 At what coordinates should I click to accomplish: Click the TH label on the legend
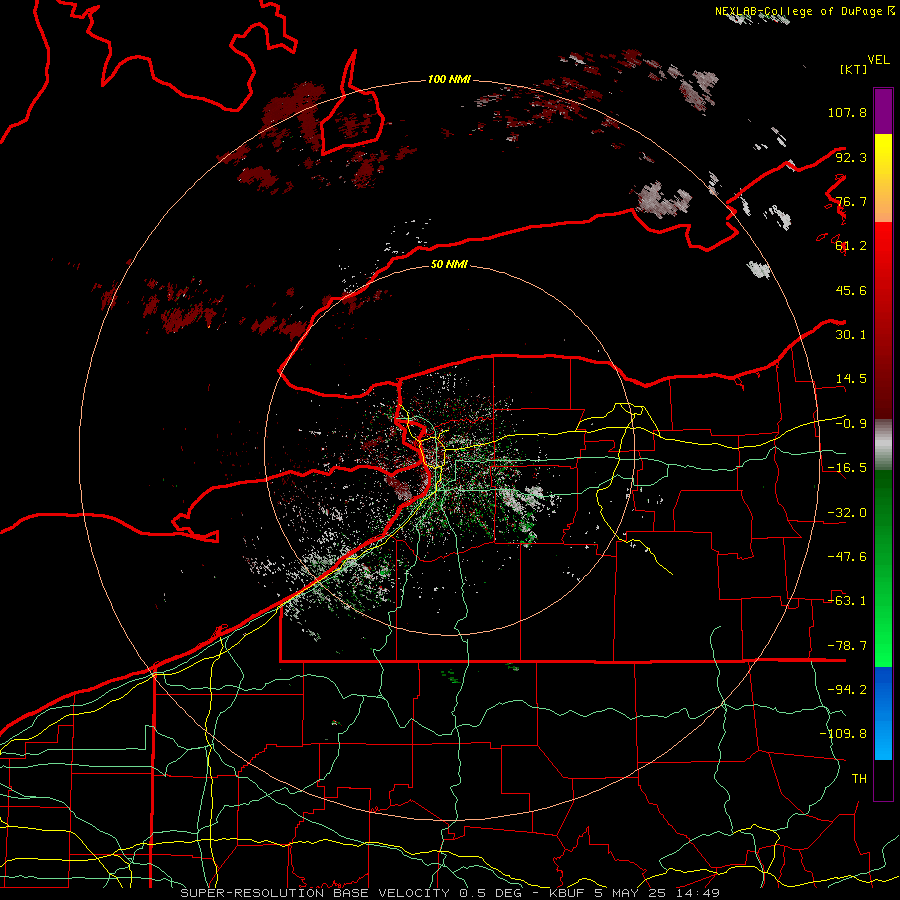pyautogui.click(x=859, y=779)
